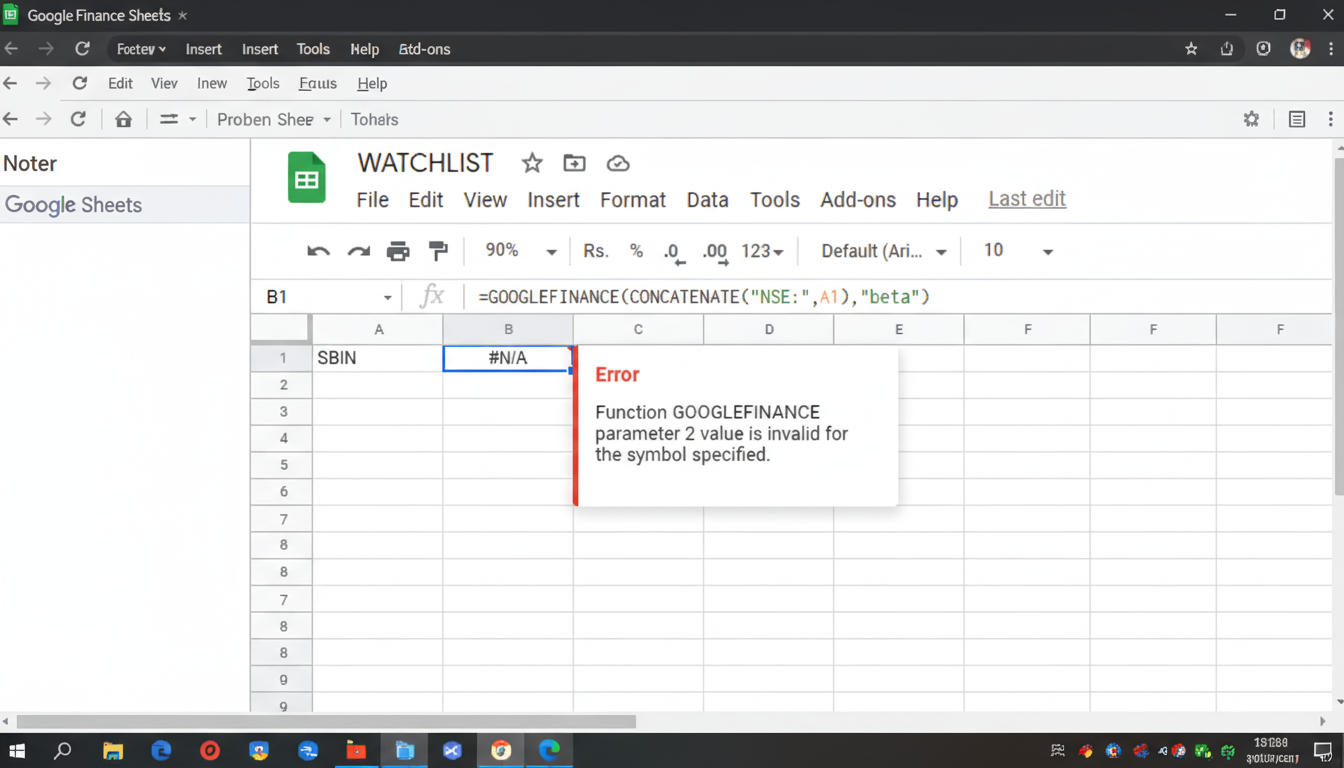1344x768 pixels.
Task: Expand the Default font family dropdown
Action: click(880, 251)
